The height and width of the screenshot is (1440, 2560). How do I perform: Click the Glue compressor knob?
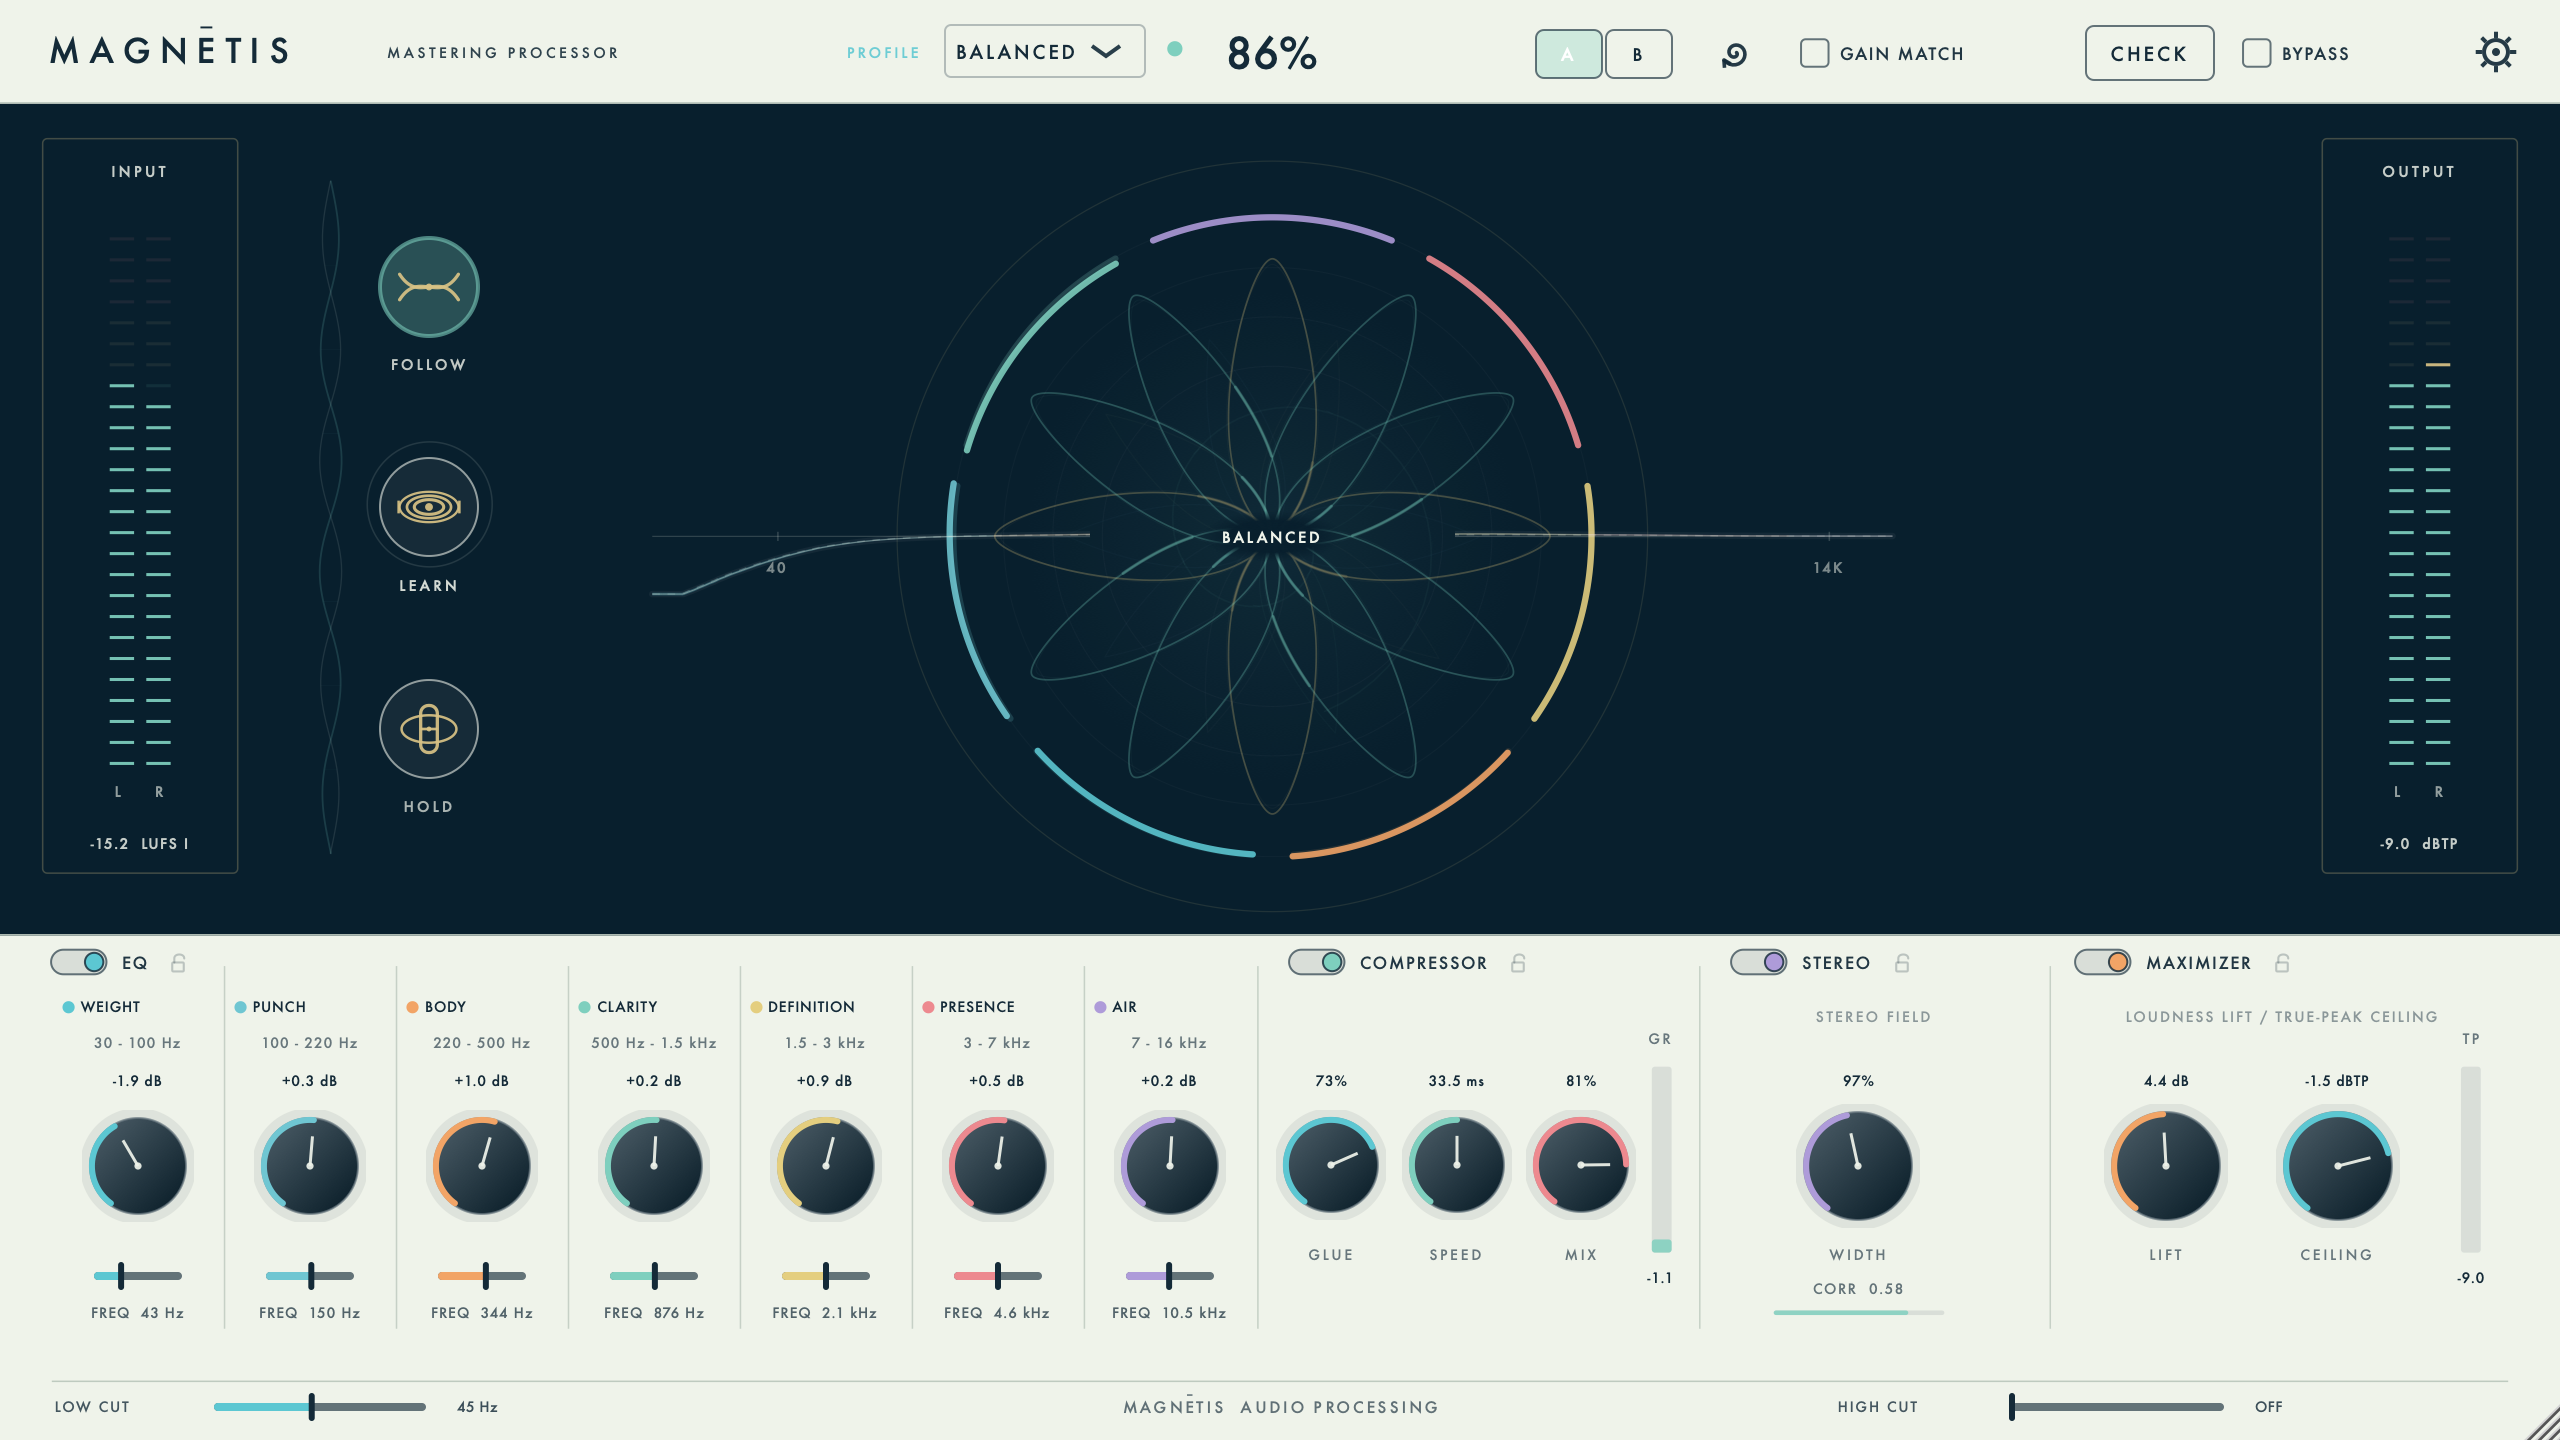coord(1331,1165)
